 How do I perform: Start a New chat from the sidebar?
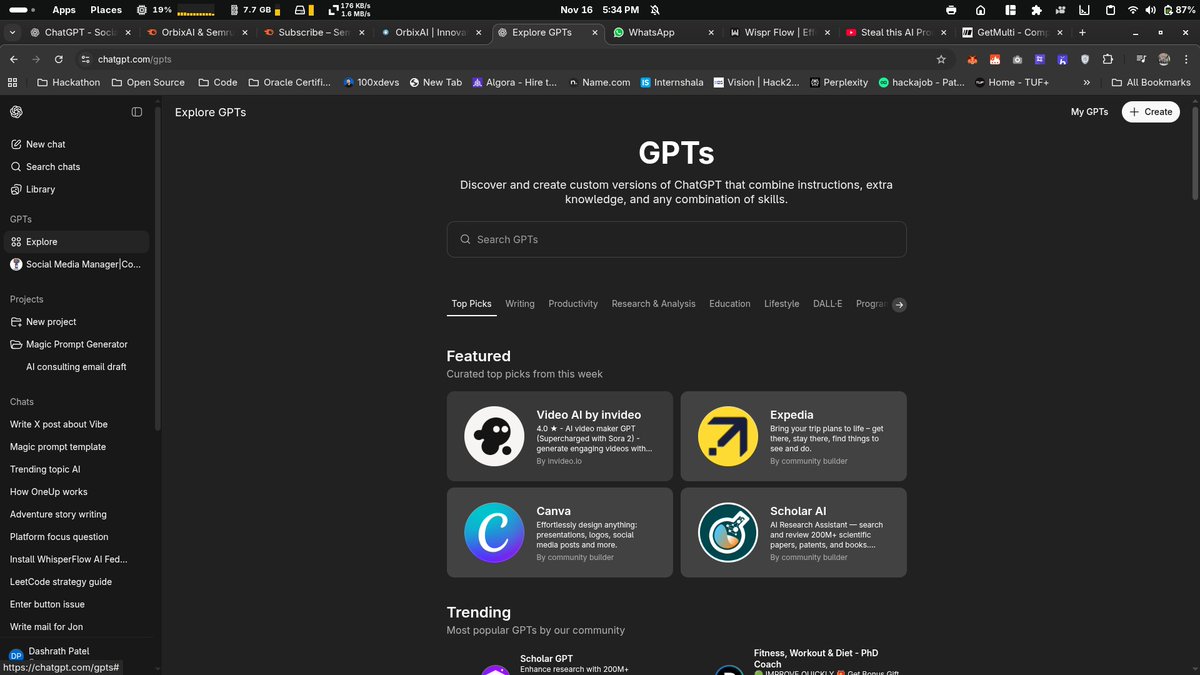tap(76, 144)
